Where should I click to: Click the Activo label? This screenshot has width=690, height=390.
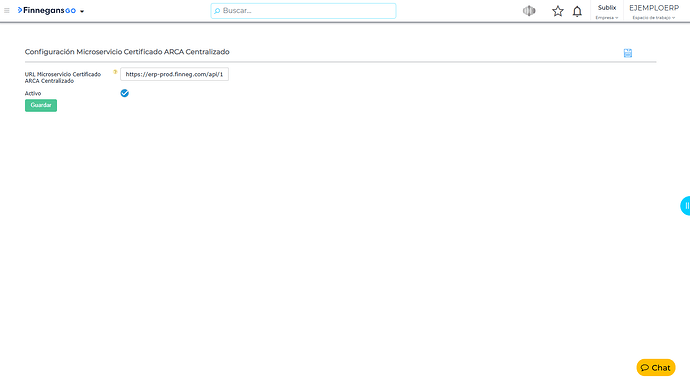point(33,93)
